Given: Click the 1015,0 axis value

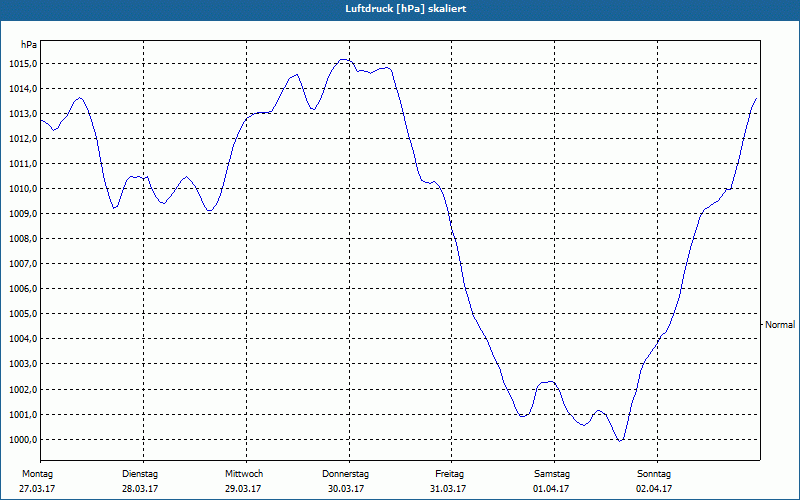Looking at the screenshot, I should click(x=23, y=64).
